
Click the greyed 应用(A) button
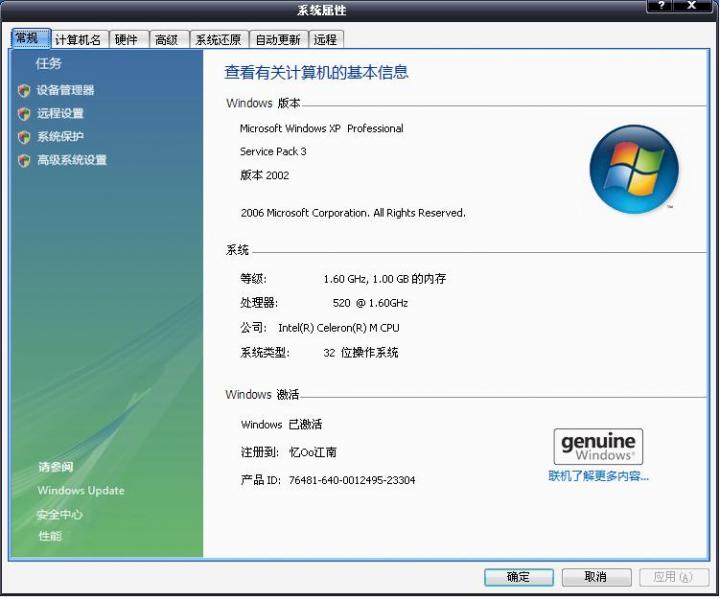point(673,577)
